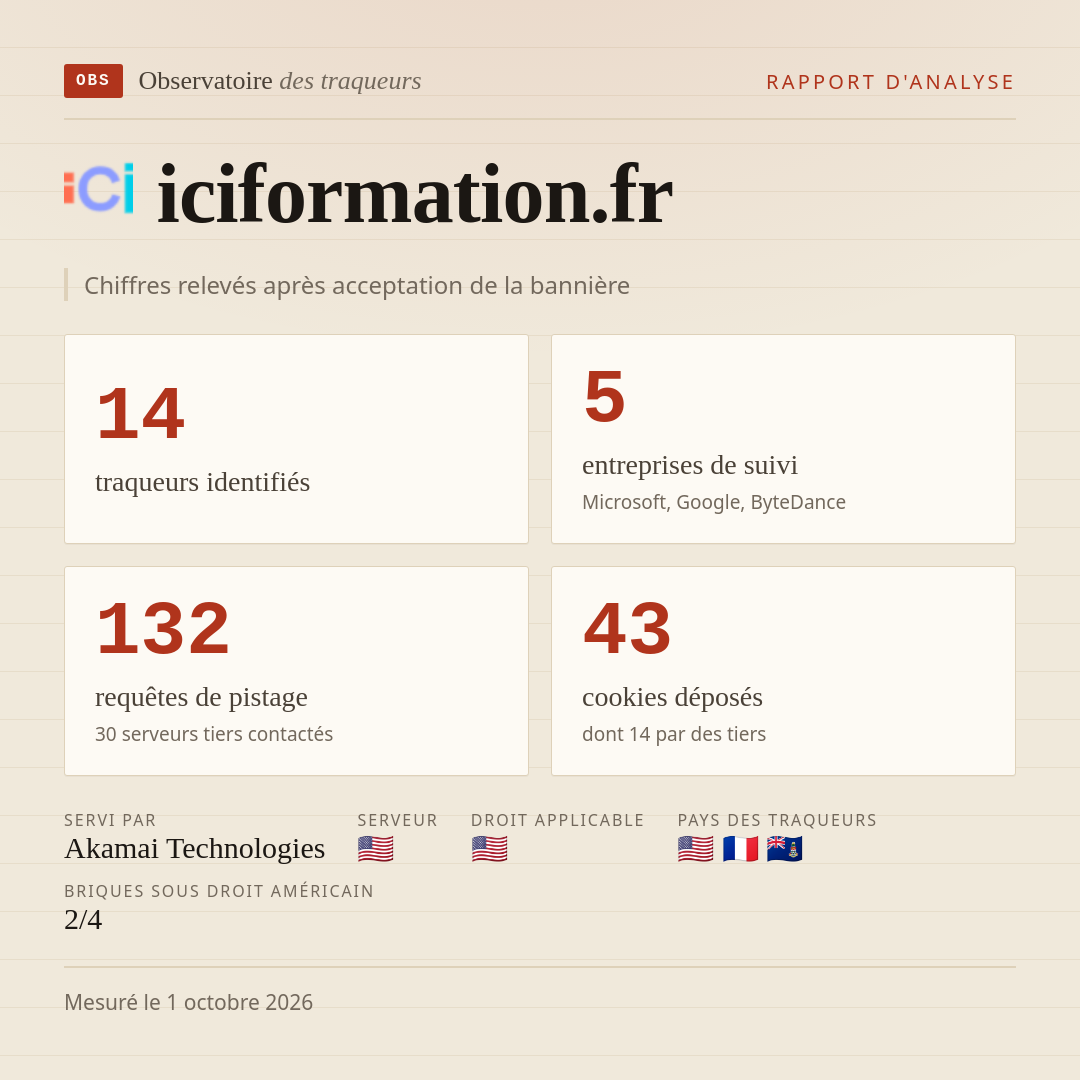Click the US flag under Serveur
The height and width of the screenshot is (1080, 1080).
375,849
